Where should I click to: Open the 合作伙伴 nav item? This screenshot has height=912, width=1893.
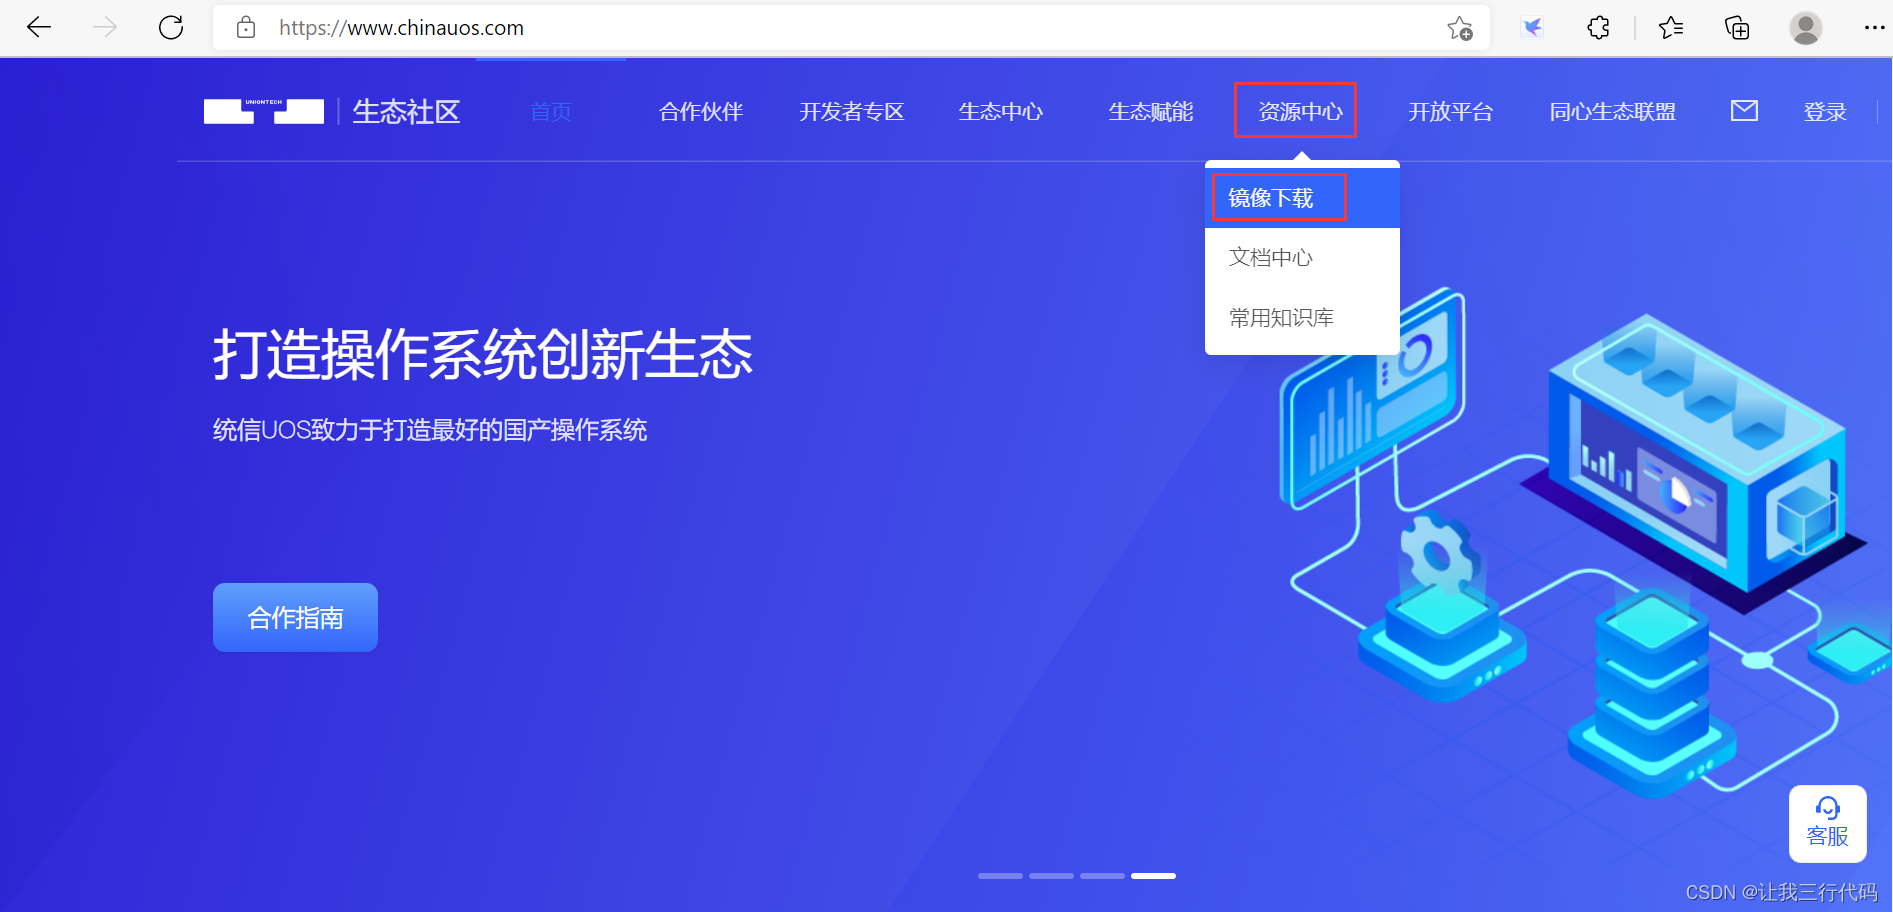coord(701,112)
